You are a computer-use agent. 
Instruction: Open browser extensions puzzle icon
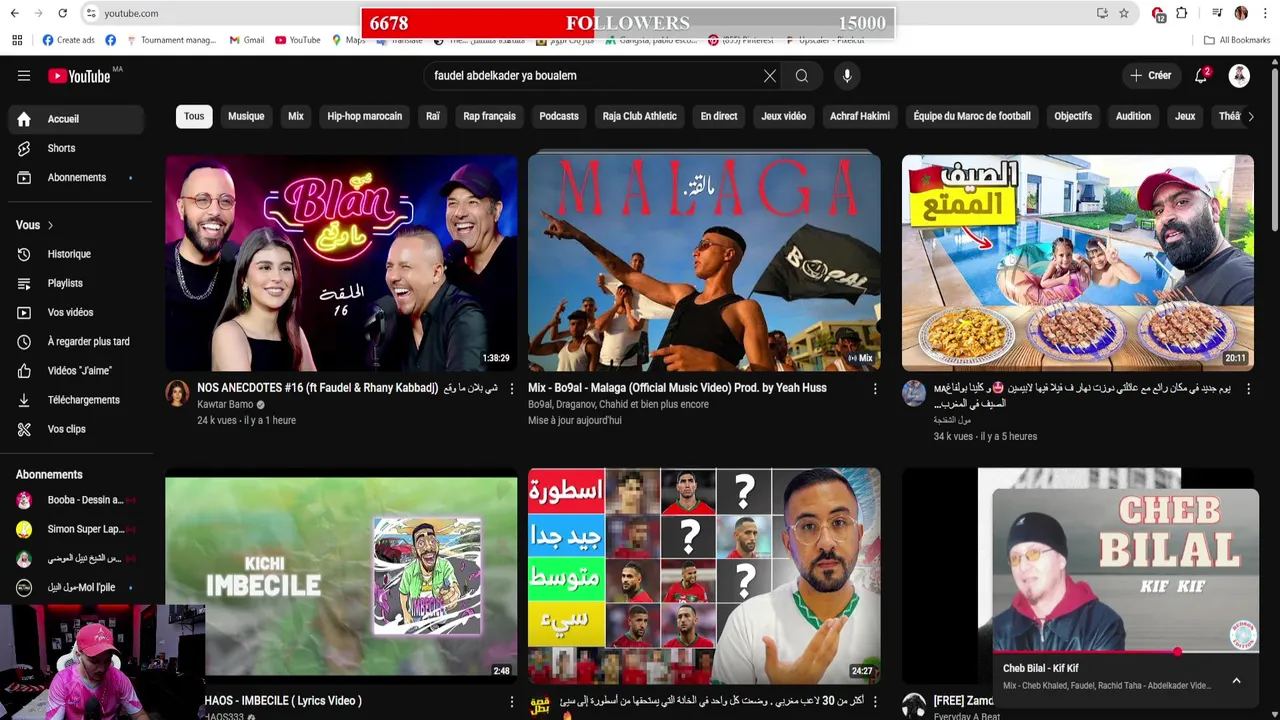pos(1181,13)
